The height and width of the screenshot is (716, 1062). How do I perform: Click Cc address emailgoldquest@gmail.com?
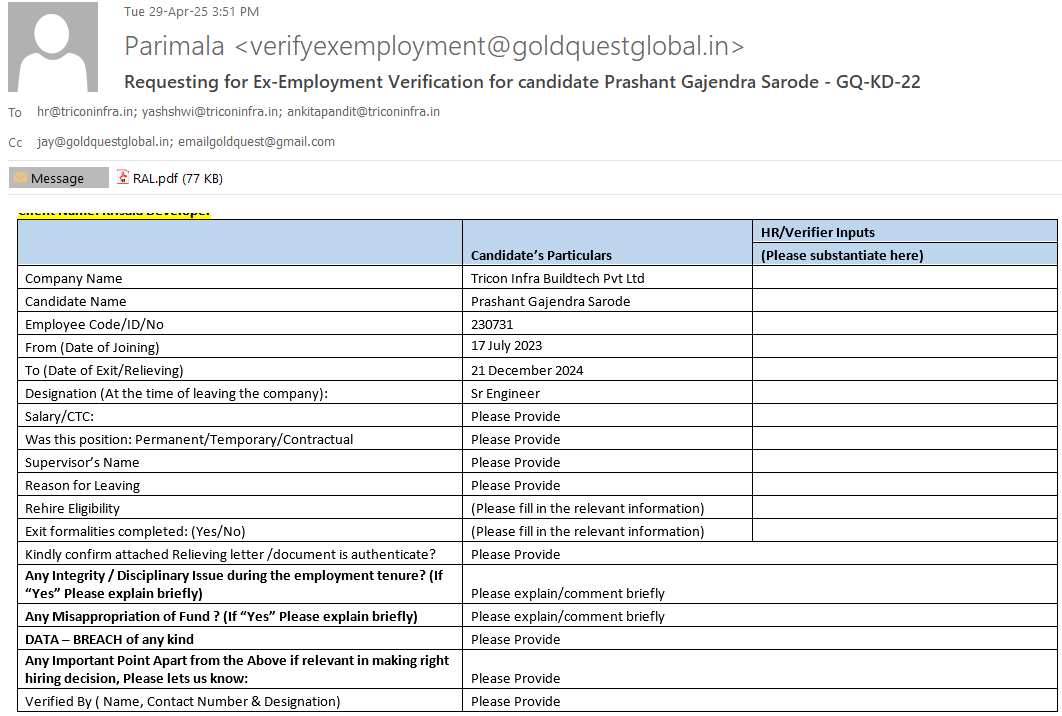pos(256,142)
